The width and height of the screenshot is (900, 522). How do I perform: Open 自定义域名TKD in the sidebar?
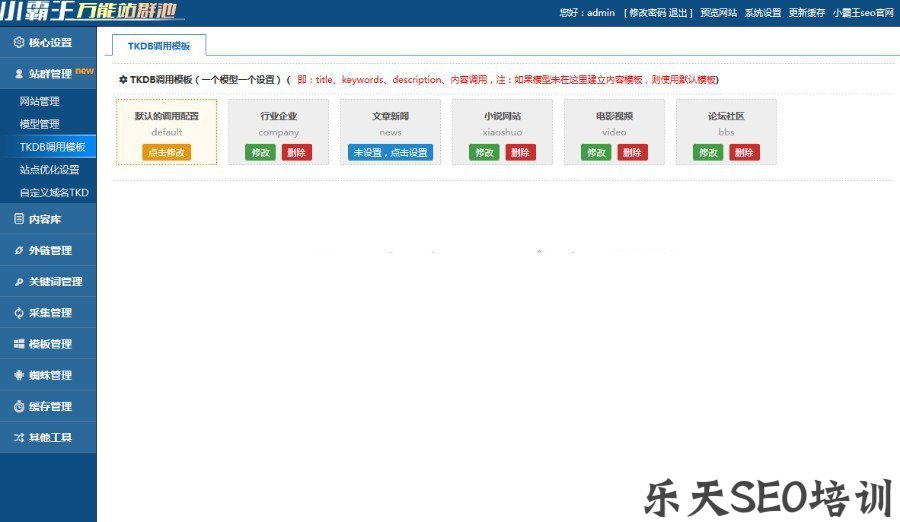(x=54, y=192)
